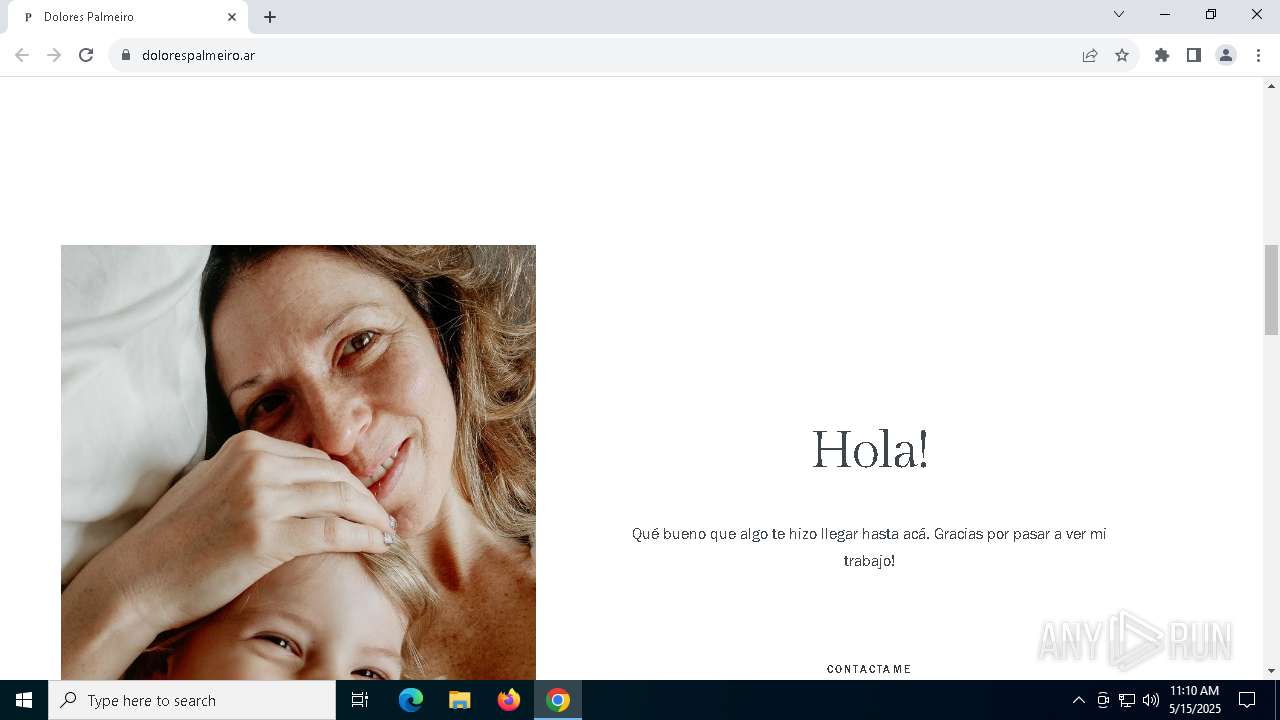Open the Extensions puzzle icon

click(1162, 55)
